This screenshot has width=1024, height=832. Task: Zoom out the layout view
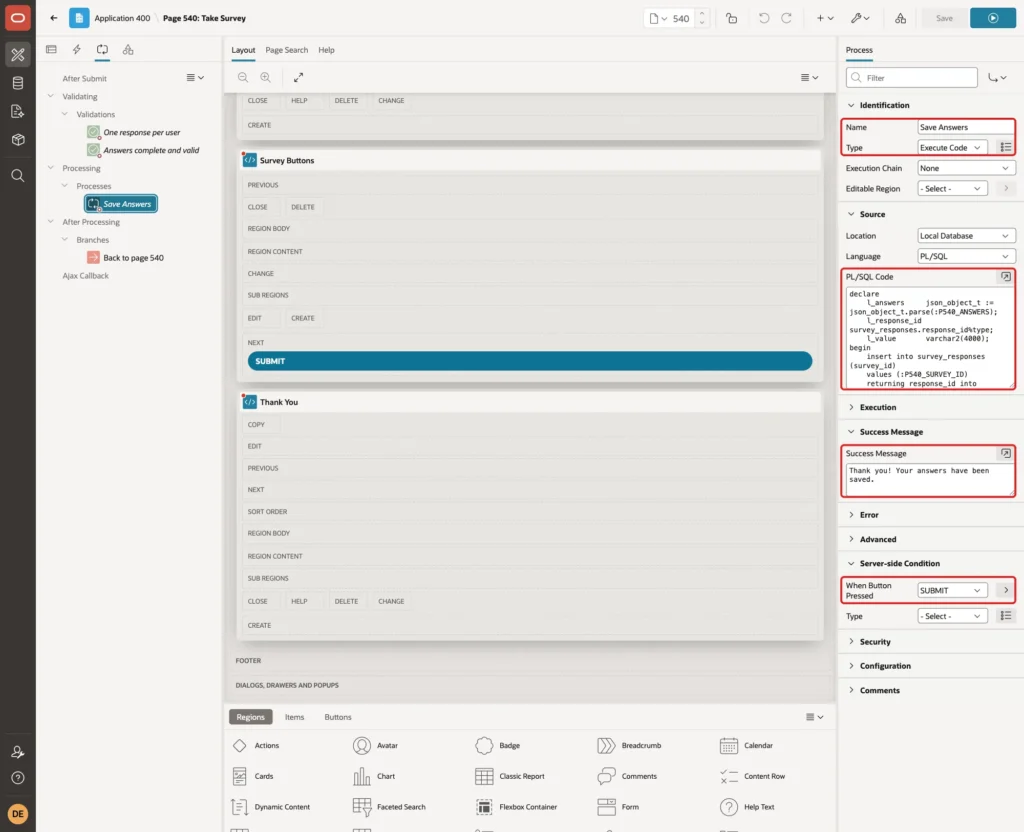click(x=243, y=77)
